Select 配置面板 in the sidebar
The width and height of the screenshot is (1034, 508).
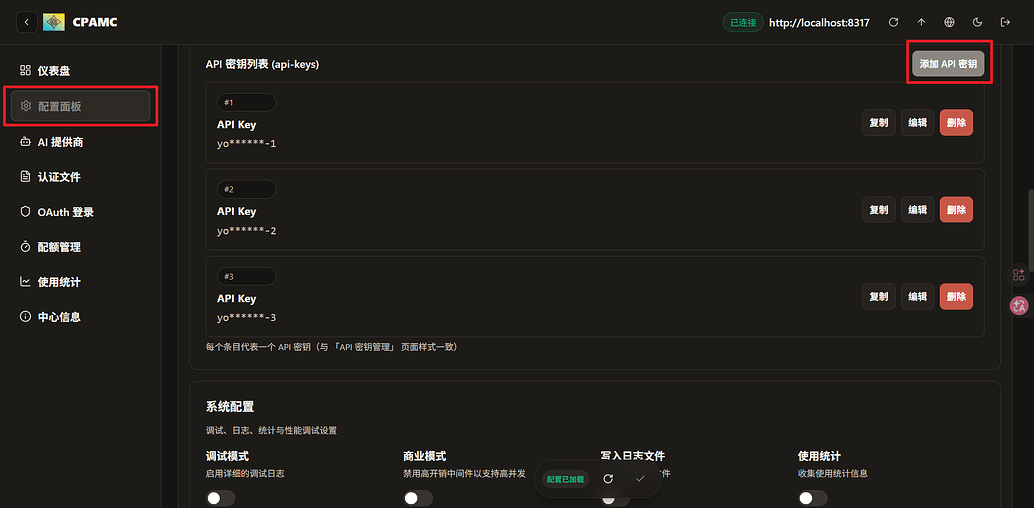coord(80,106)
